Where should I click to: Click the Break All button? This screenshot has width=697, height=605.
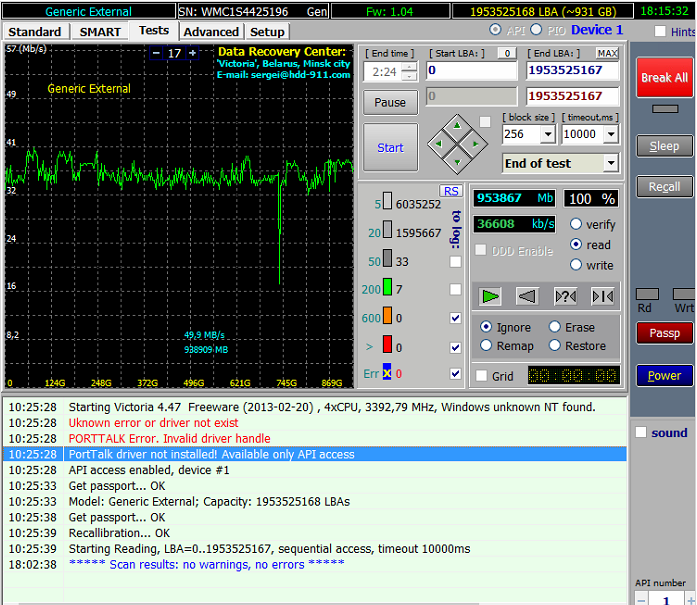[x=664, y=77]
